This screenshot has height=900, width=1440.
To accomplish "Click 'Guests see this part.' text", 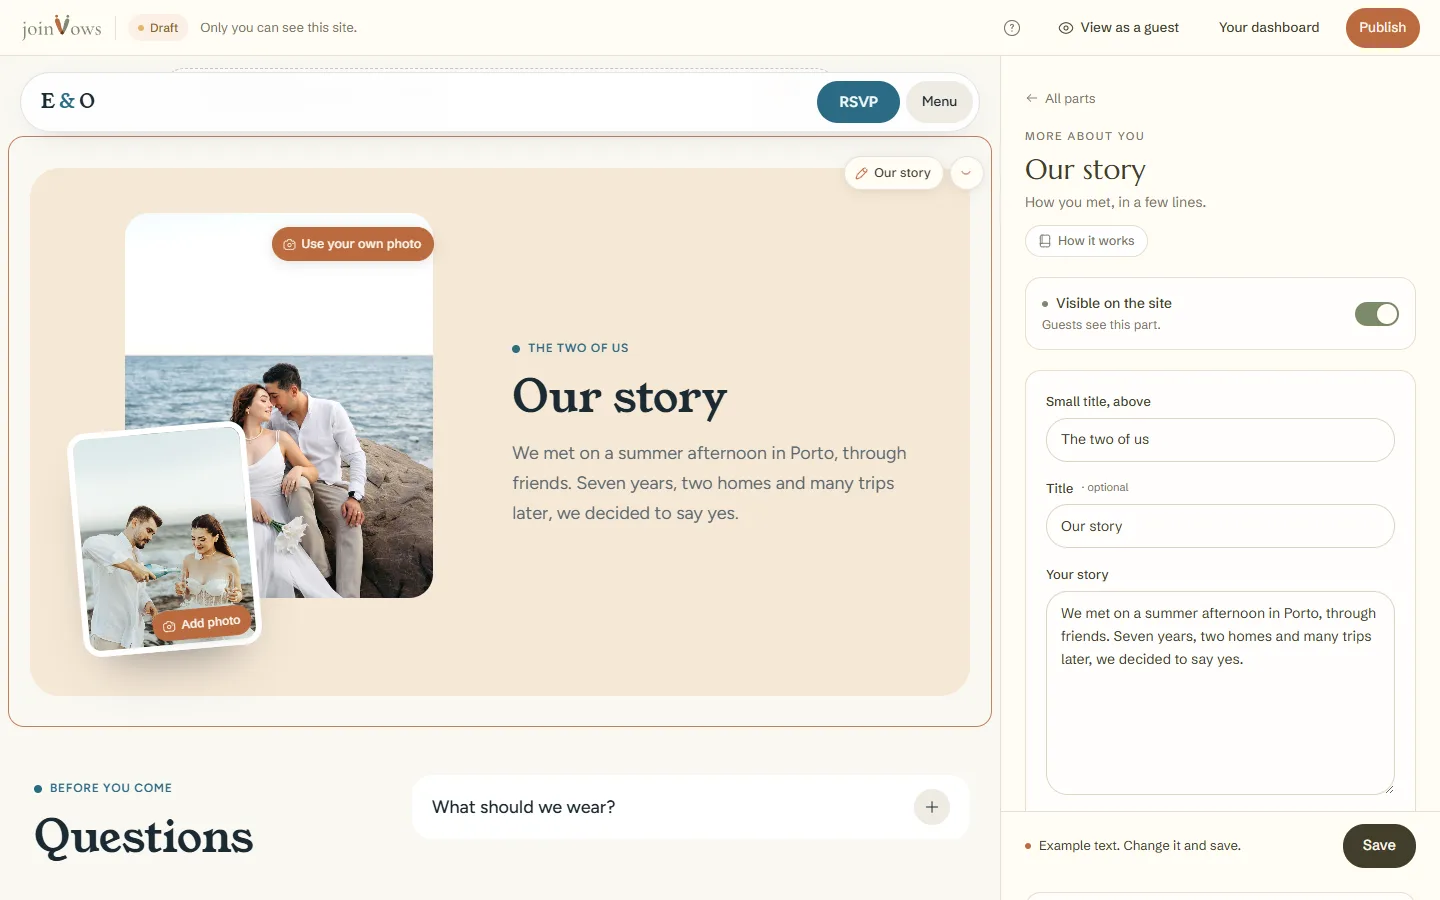I will 1101,325.
